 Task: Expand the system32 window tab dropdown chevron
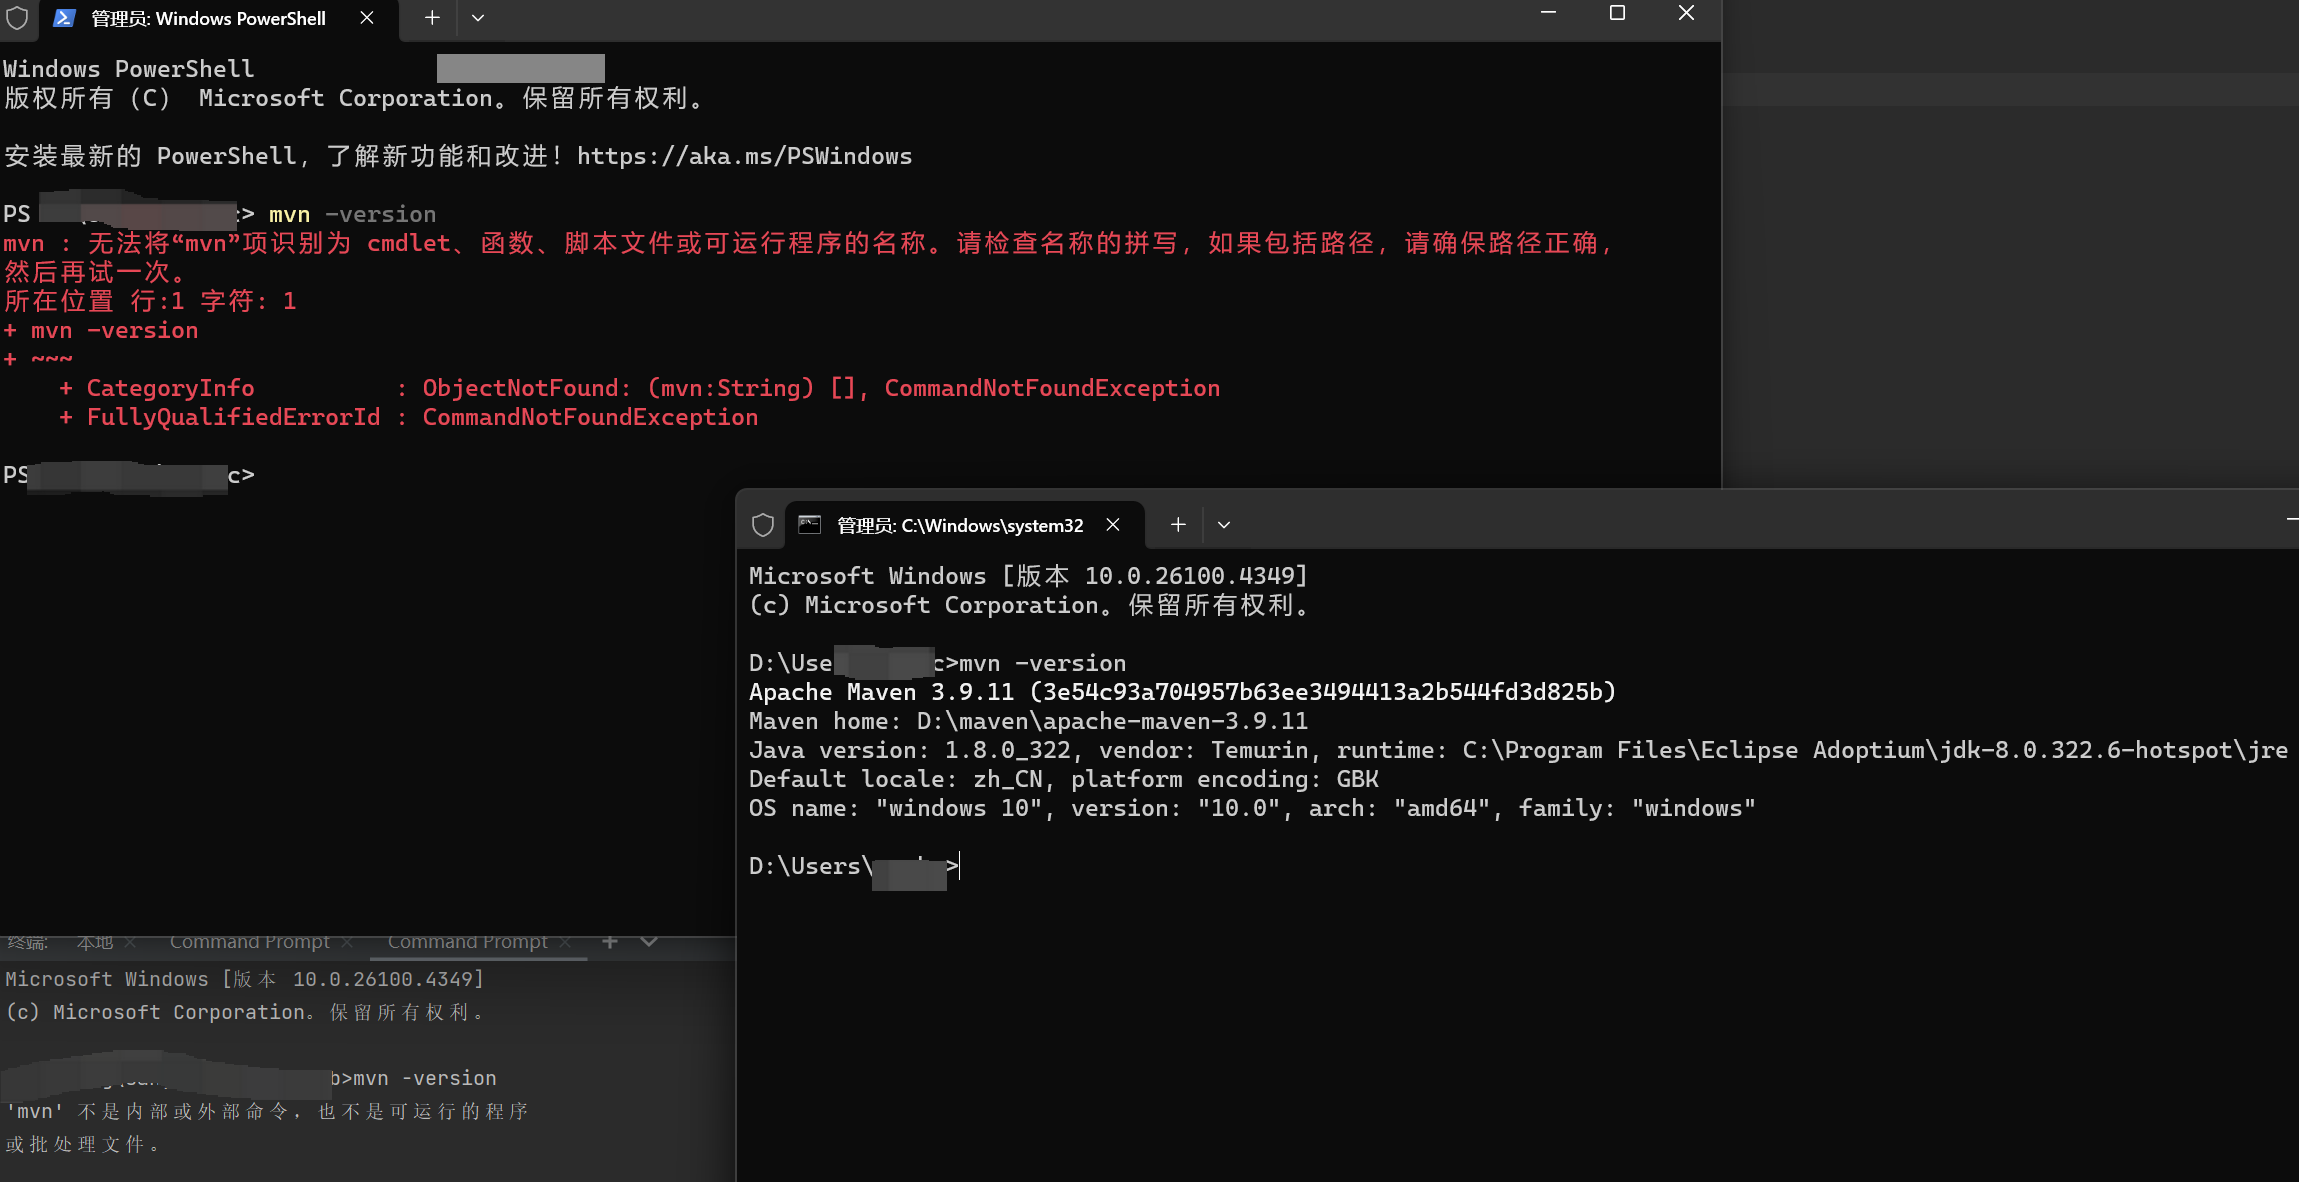[x=1224, y=525]
